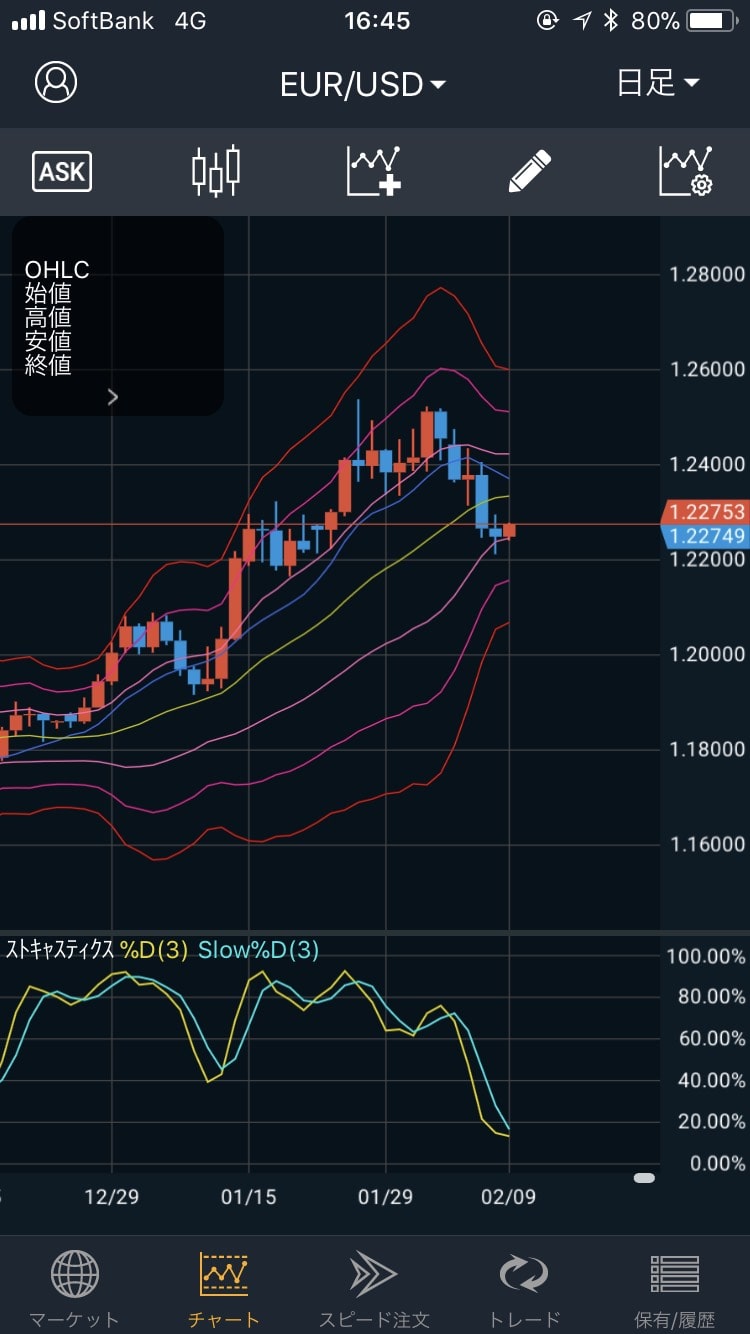The height and width of the screenshot is (1334, 750).
Task: Click the Slow%D(3) legend label
Action: coord(259,950)
